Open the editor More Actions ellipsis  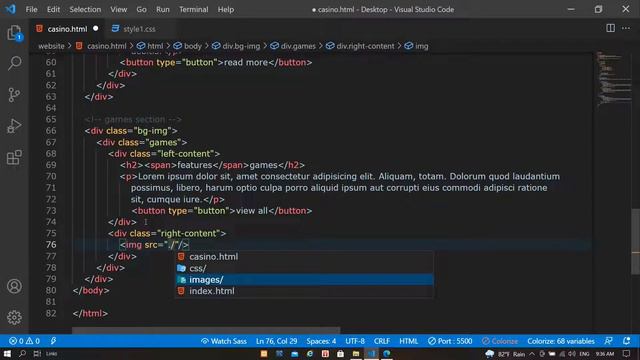pos(626,28)
